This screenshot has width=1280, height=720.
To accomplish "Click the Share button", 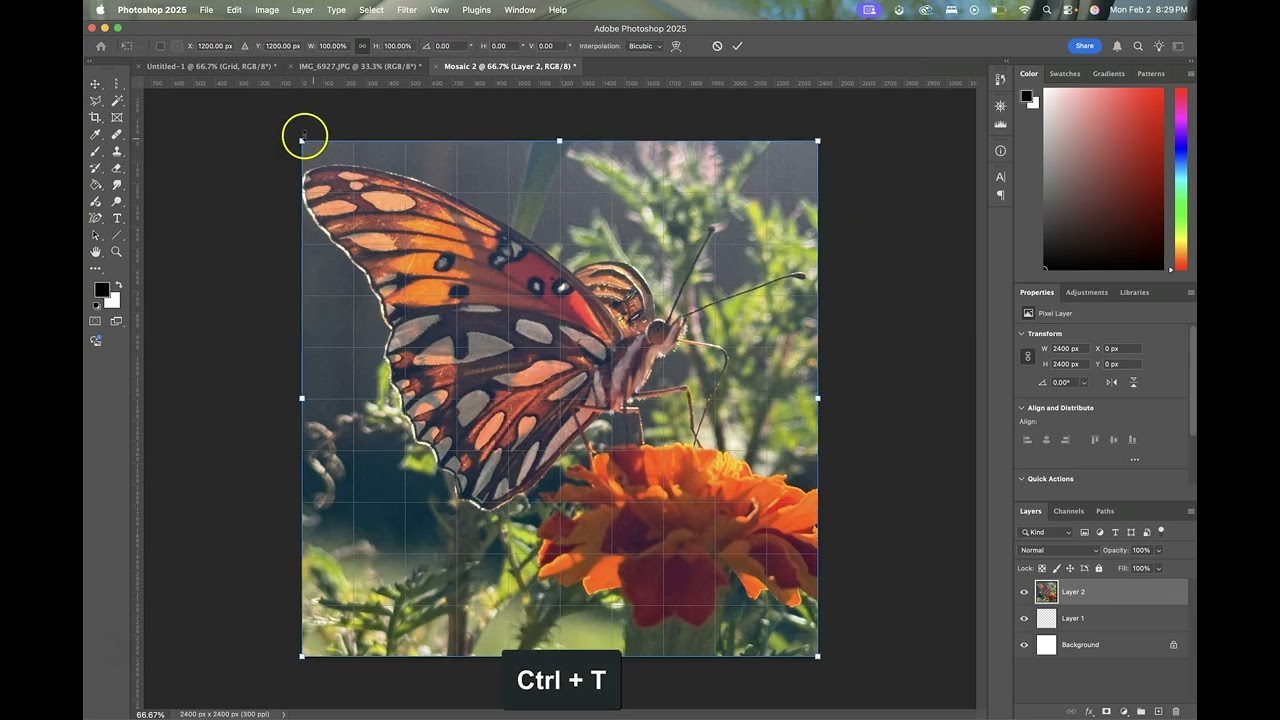I will (1085, 46).
